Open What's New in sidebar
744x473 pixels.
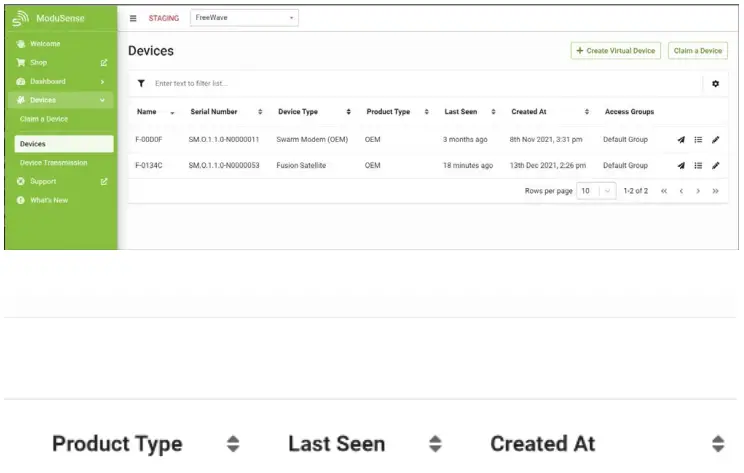pos(49,200)
